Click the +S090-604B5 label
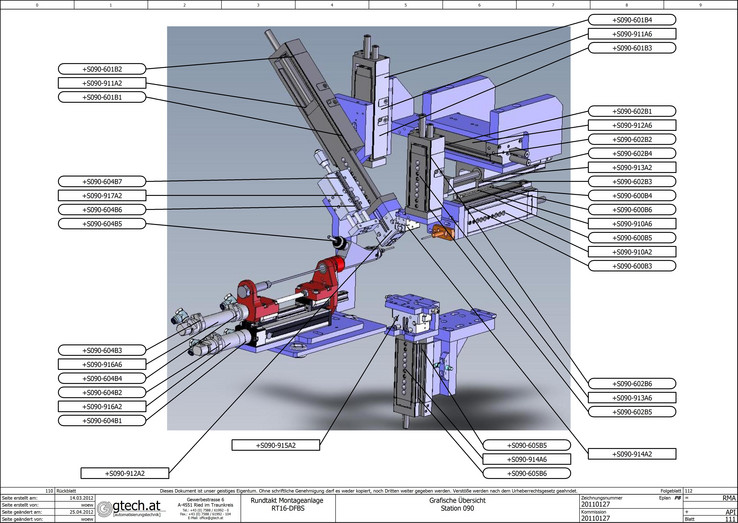Screen dimensions: 738x523 click(x=102, y=224)
